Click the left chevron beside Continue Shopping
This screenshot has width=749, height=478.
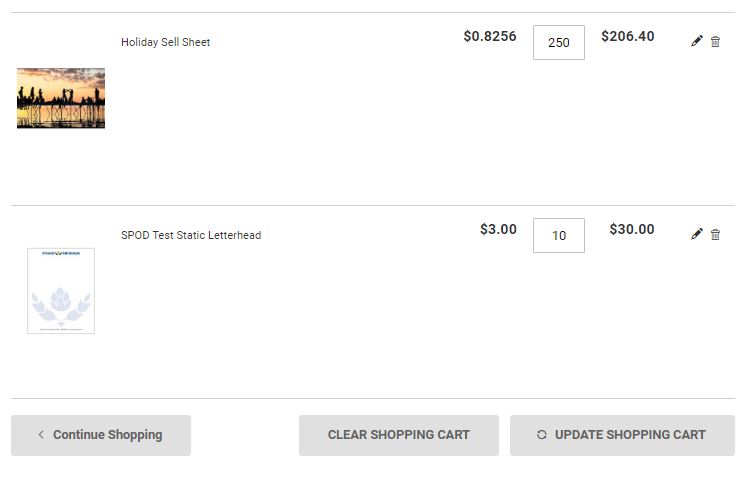pos(41,435)
